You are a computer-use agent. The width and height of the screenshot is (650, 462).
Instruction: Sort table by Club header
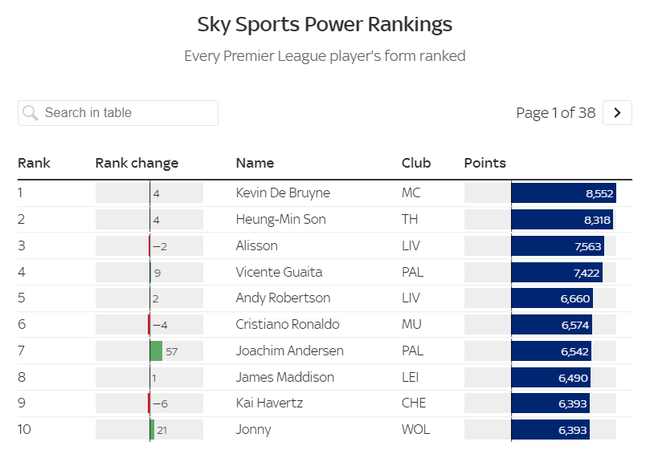(x=416, y=163)
